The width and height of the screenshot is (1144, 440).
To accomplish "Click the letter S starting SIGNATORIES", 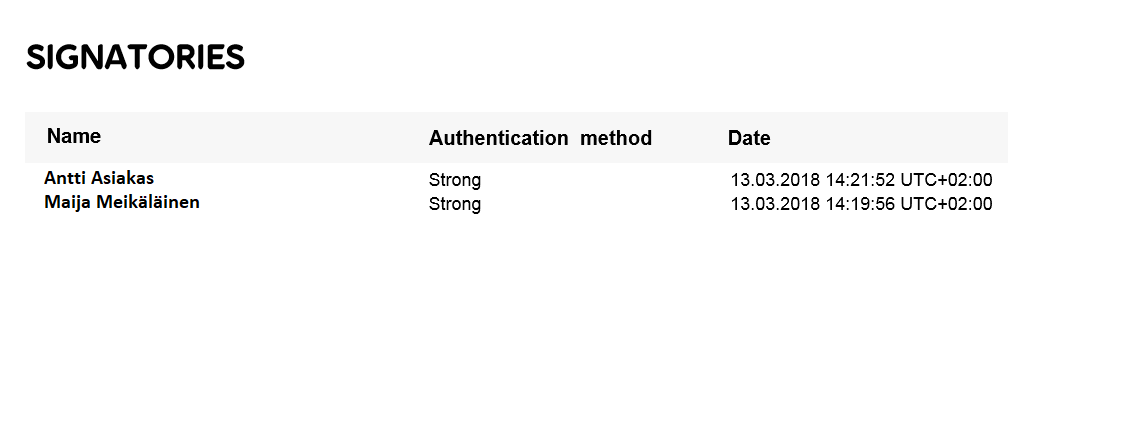I will (36, 57).
